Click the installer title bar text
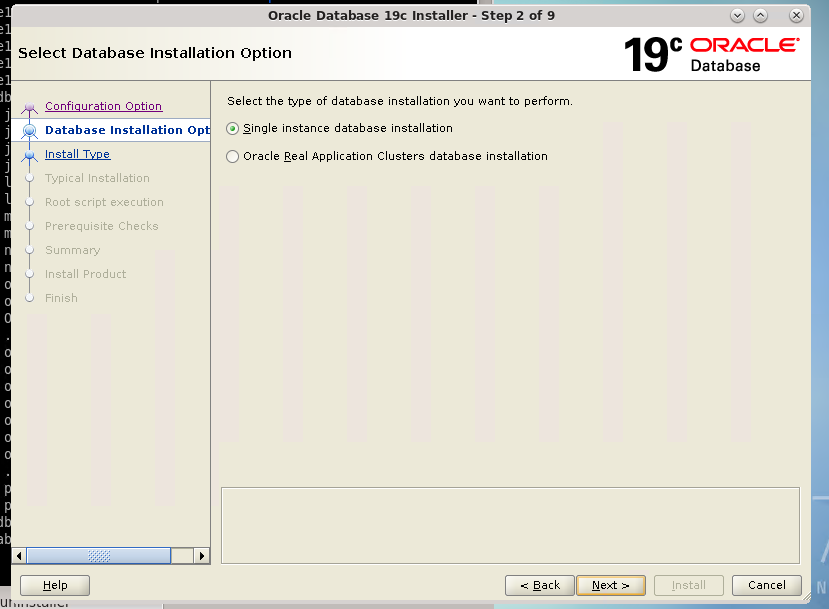 (411, 15)
